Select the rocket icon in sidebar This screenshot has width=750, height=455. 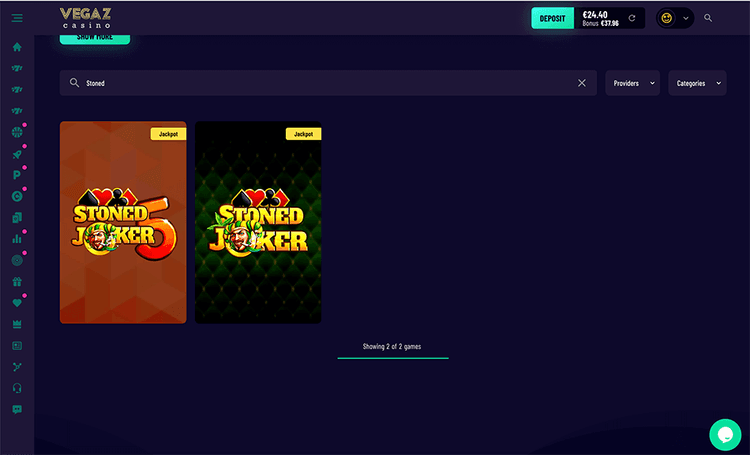[17, 154]
